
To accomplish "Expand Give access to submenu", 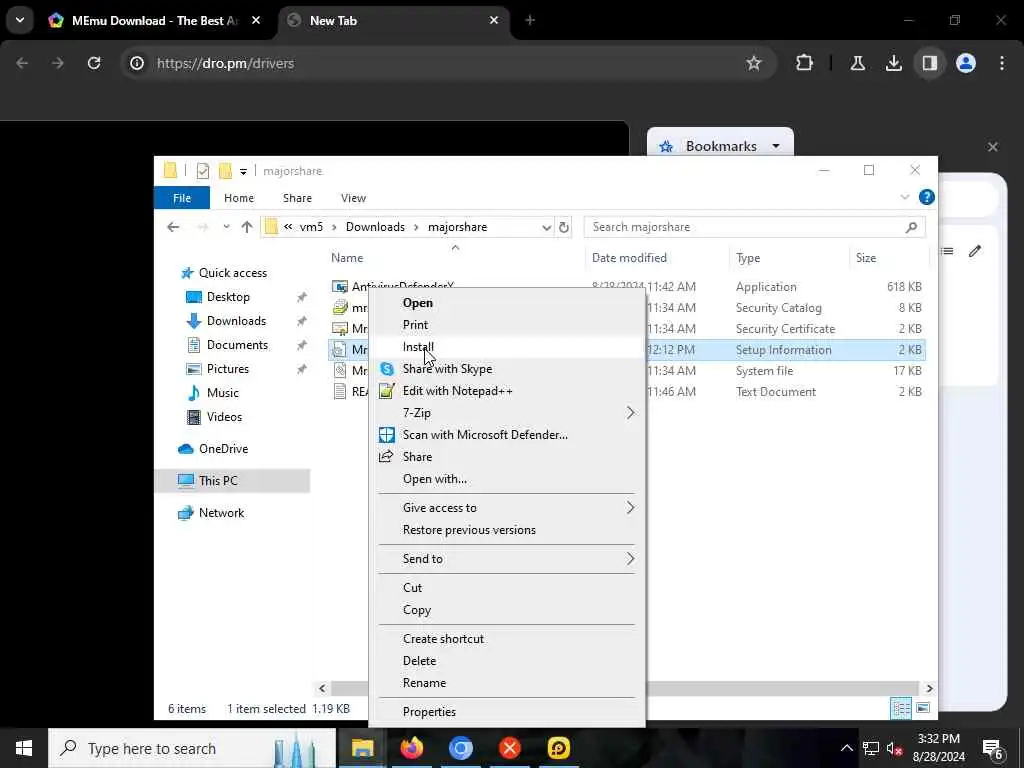I will click(x=507, y=507).
